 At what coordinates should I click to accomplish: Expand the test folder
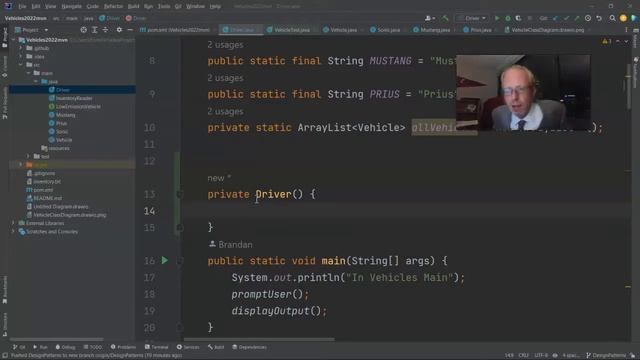pyautogui.click(x=28, y=156)
